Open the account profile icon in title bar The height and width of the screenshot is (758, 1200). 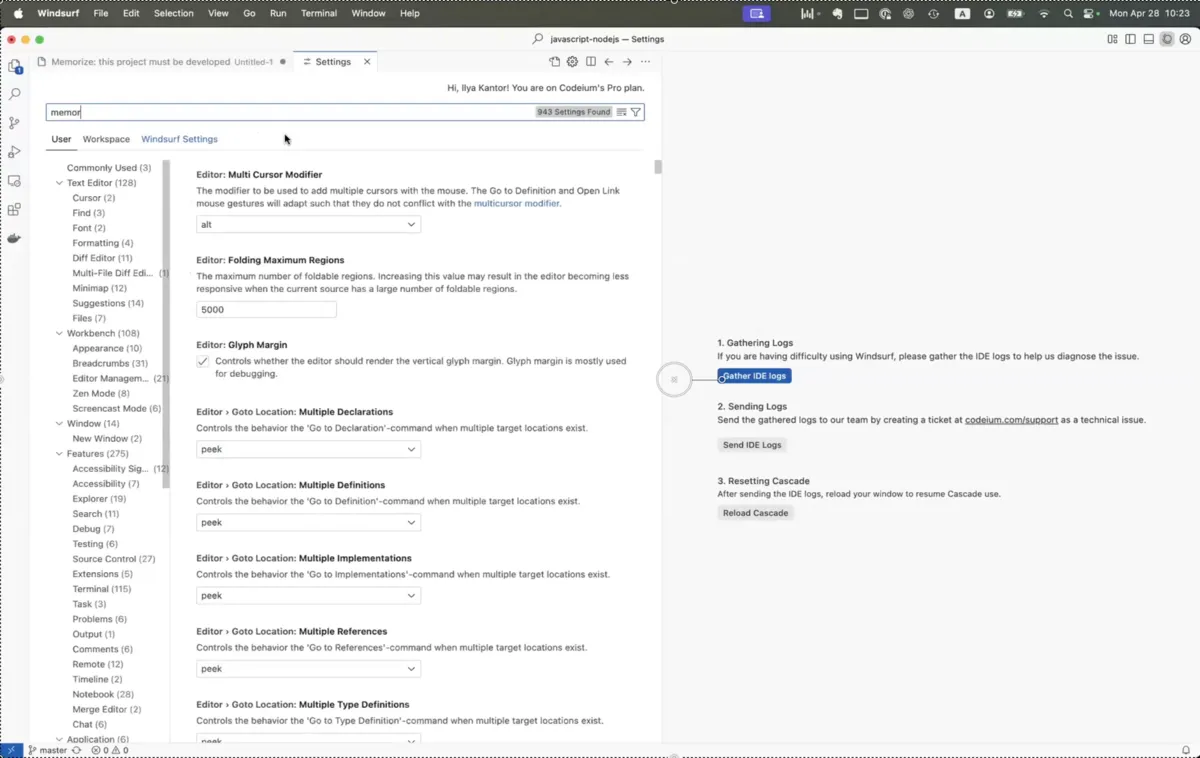(1185, 39)
